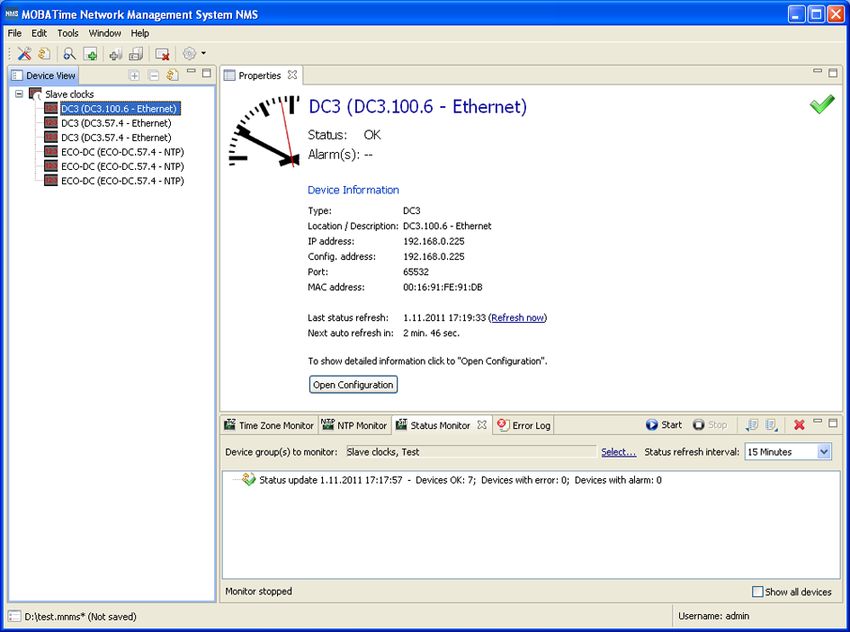Select the Slave clocks group in the tree
This screenshot has width=850, height=632.
(x=69, y=94)
